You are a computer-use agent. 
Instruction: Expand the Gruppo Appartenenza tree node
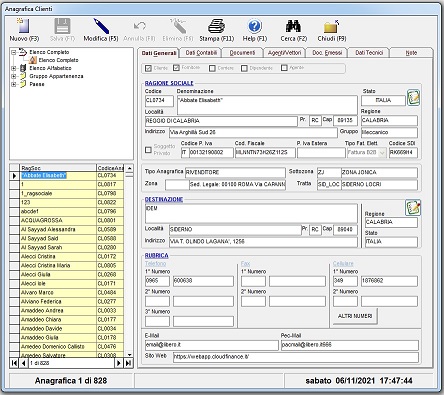pos(14,76)
